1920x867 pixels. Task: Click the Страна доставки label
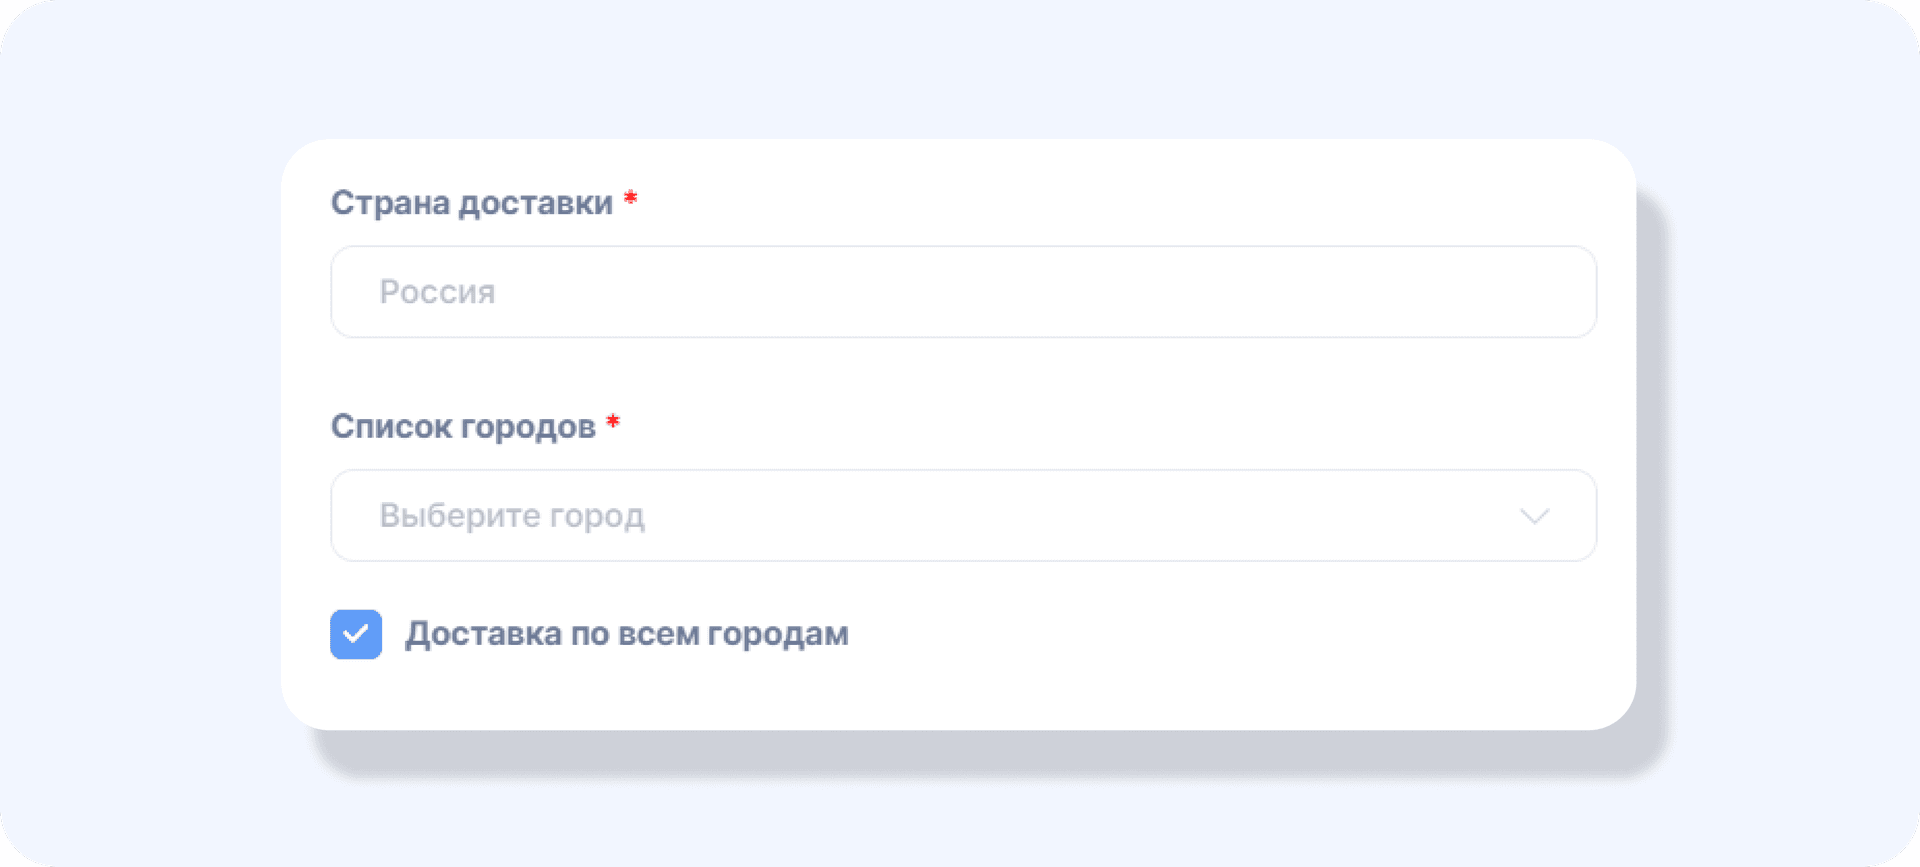(471, 203)
